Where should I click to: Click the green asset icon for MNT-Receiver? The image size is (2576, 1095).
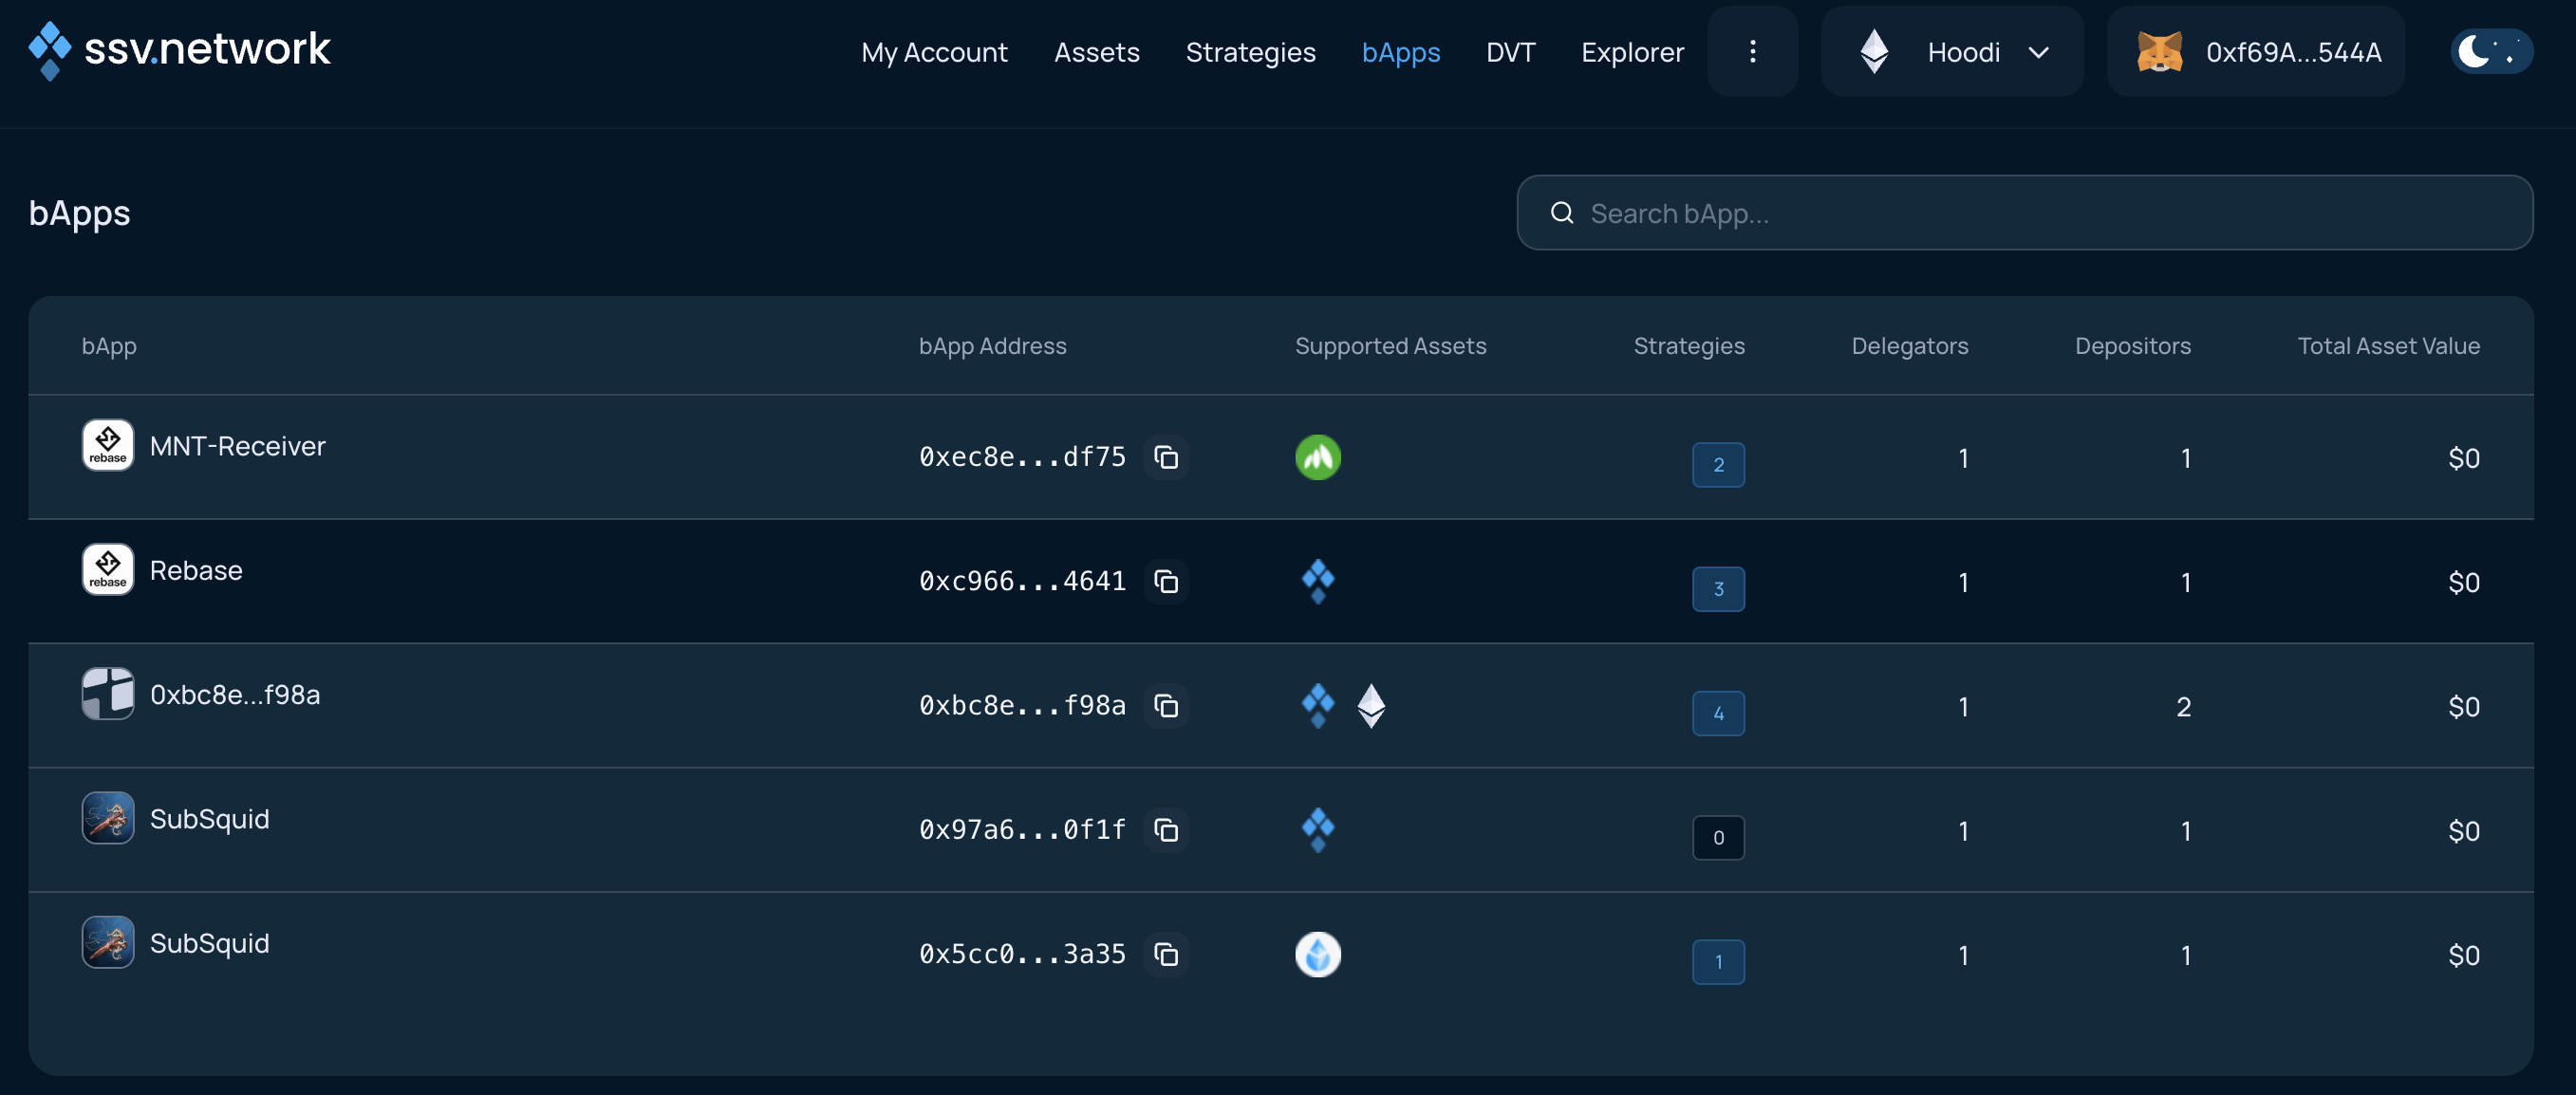click(x=1318, y=457)
